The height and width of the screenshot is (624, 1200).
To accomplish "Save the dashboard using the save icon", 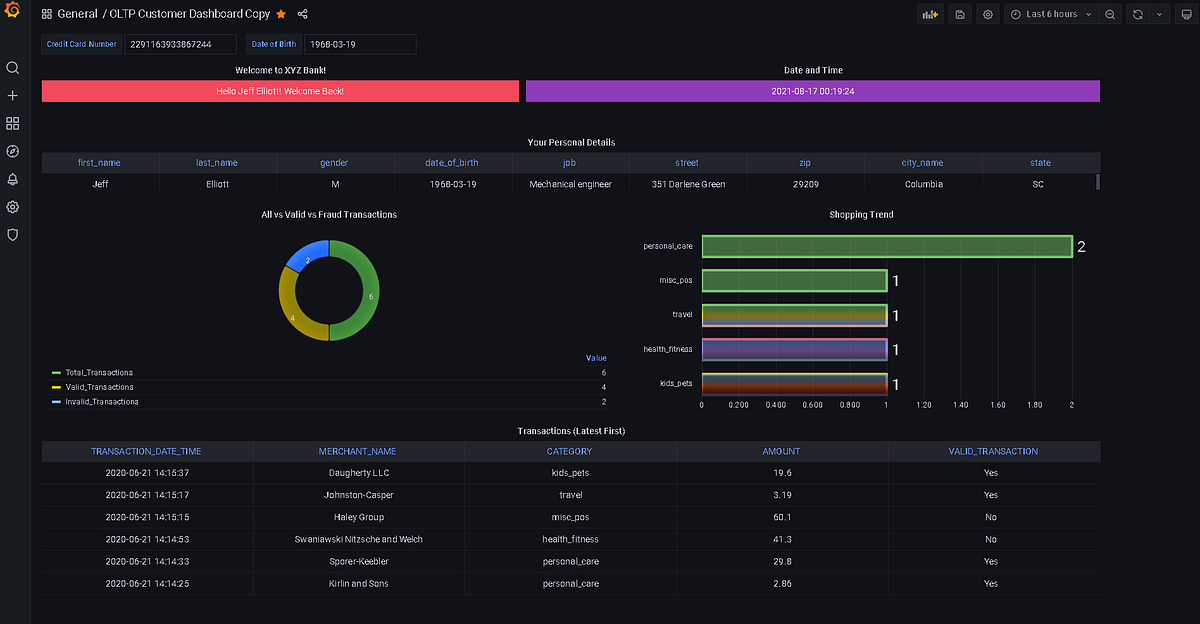I will (960, 14).
